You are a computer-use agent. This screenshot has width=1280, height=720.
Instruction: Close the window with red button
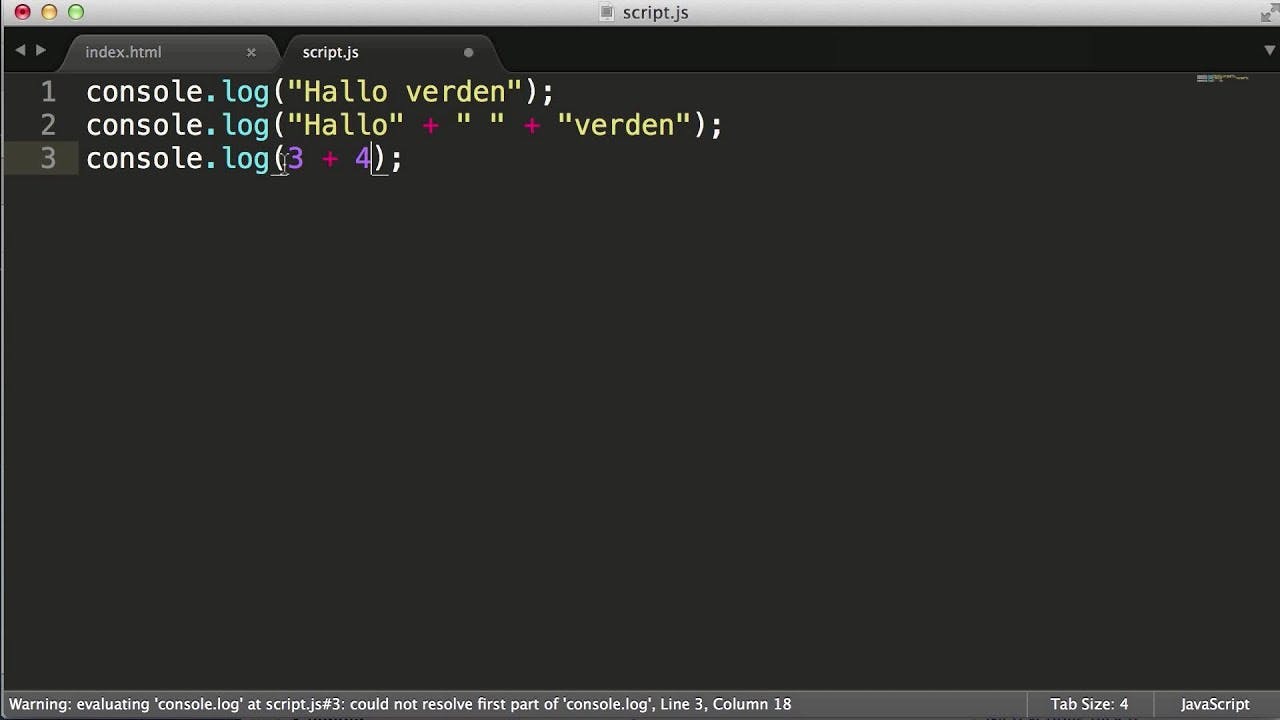22,12
